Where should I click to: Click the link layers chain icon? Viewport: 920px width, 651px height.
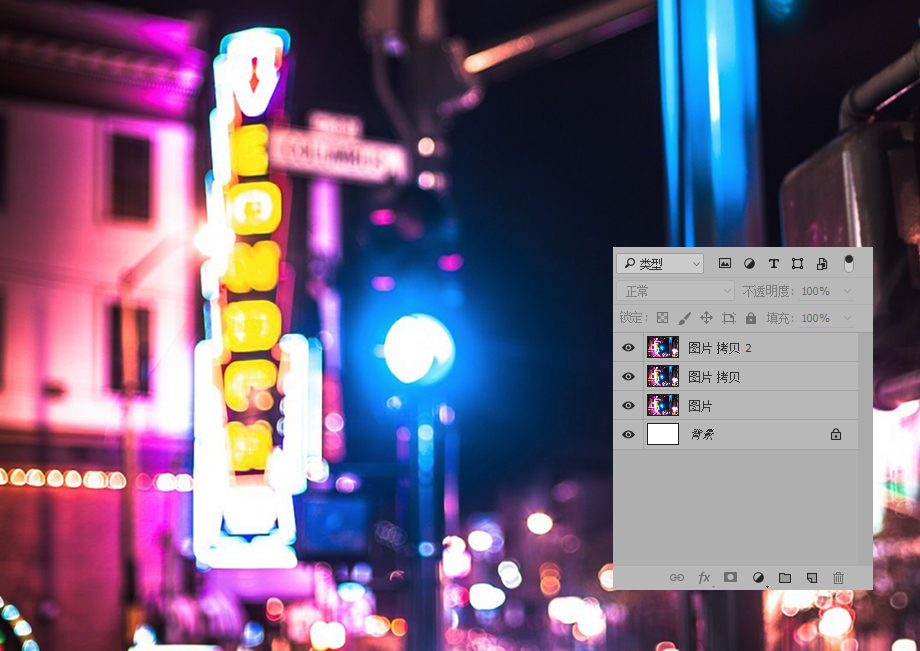[x=677, y=578]
